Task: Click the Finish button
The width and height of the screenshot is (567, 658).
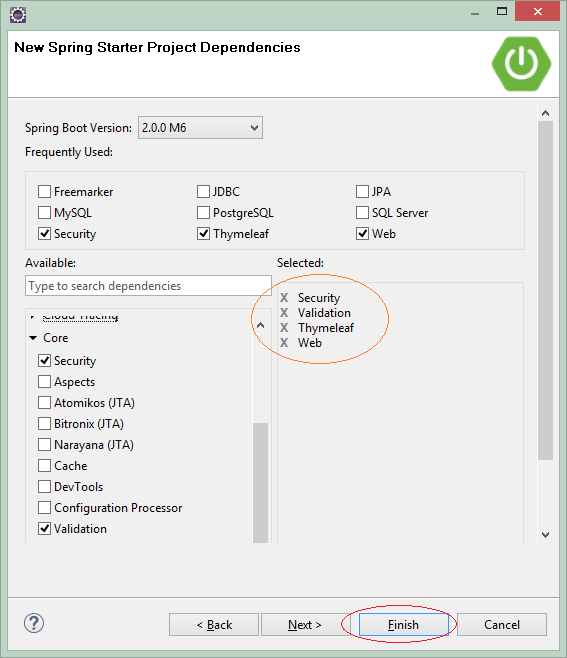Action: [403, 625]
